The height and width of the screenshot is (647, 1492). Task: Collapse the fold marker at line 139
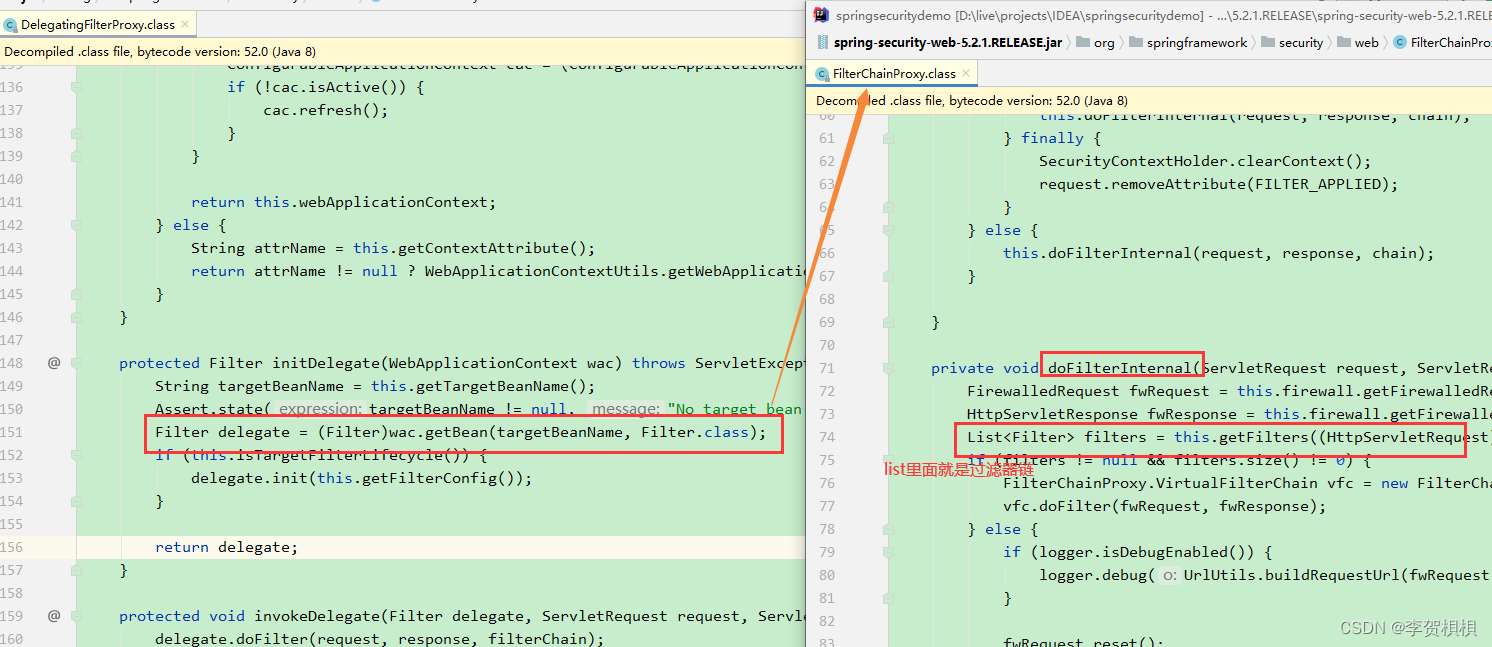(x=76, y=156)
